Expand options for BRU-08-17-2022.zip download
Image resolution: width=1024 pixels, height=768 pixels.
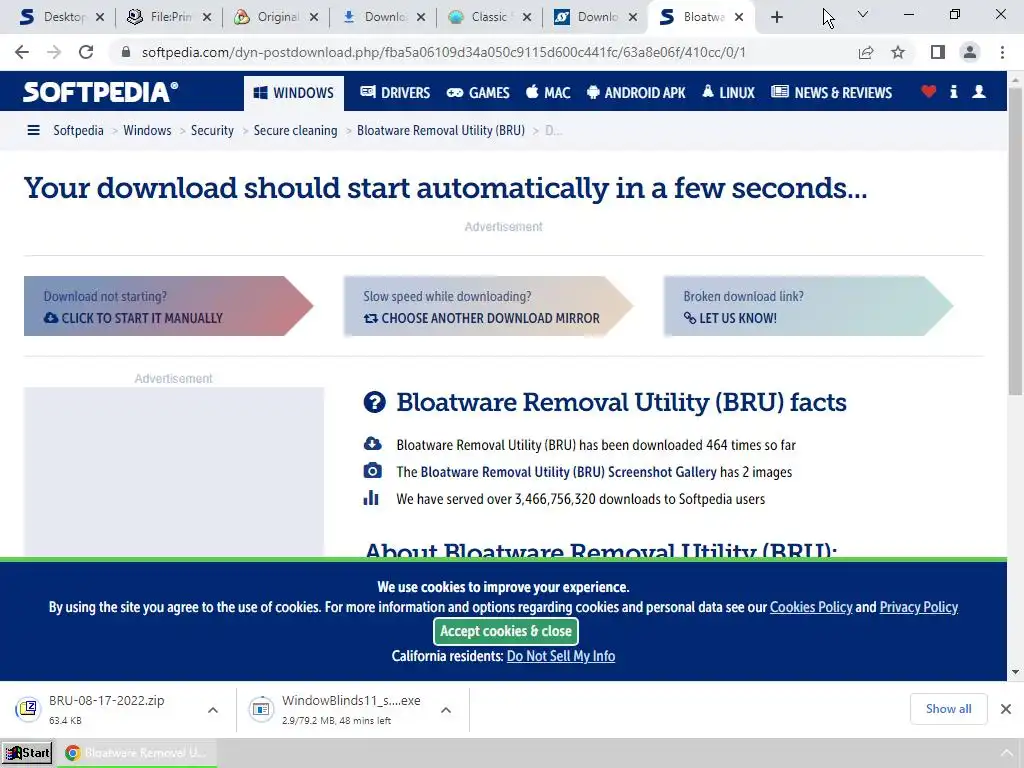[x=213, y=710]
